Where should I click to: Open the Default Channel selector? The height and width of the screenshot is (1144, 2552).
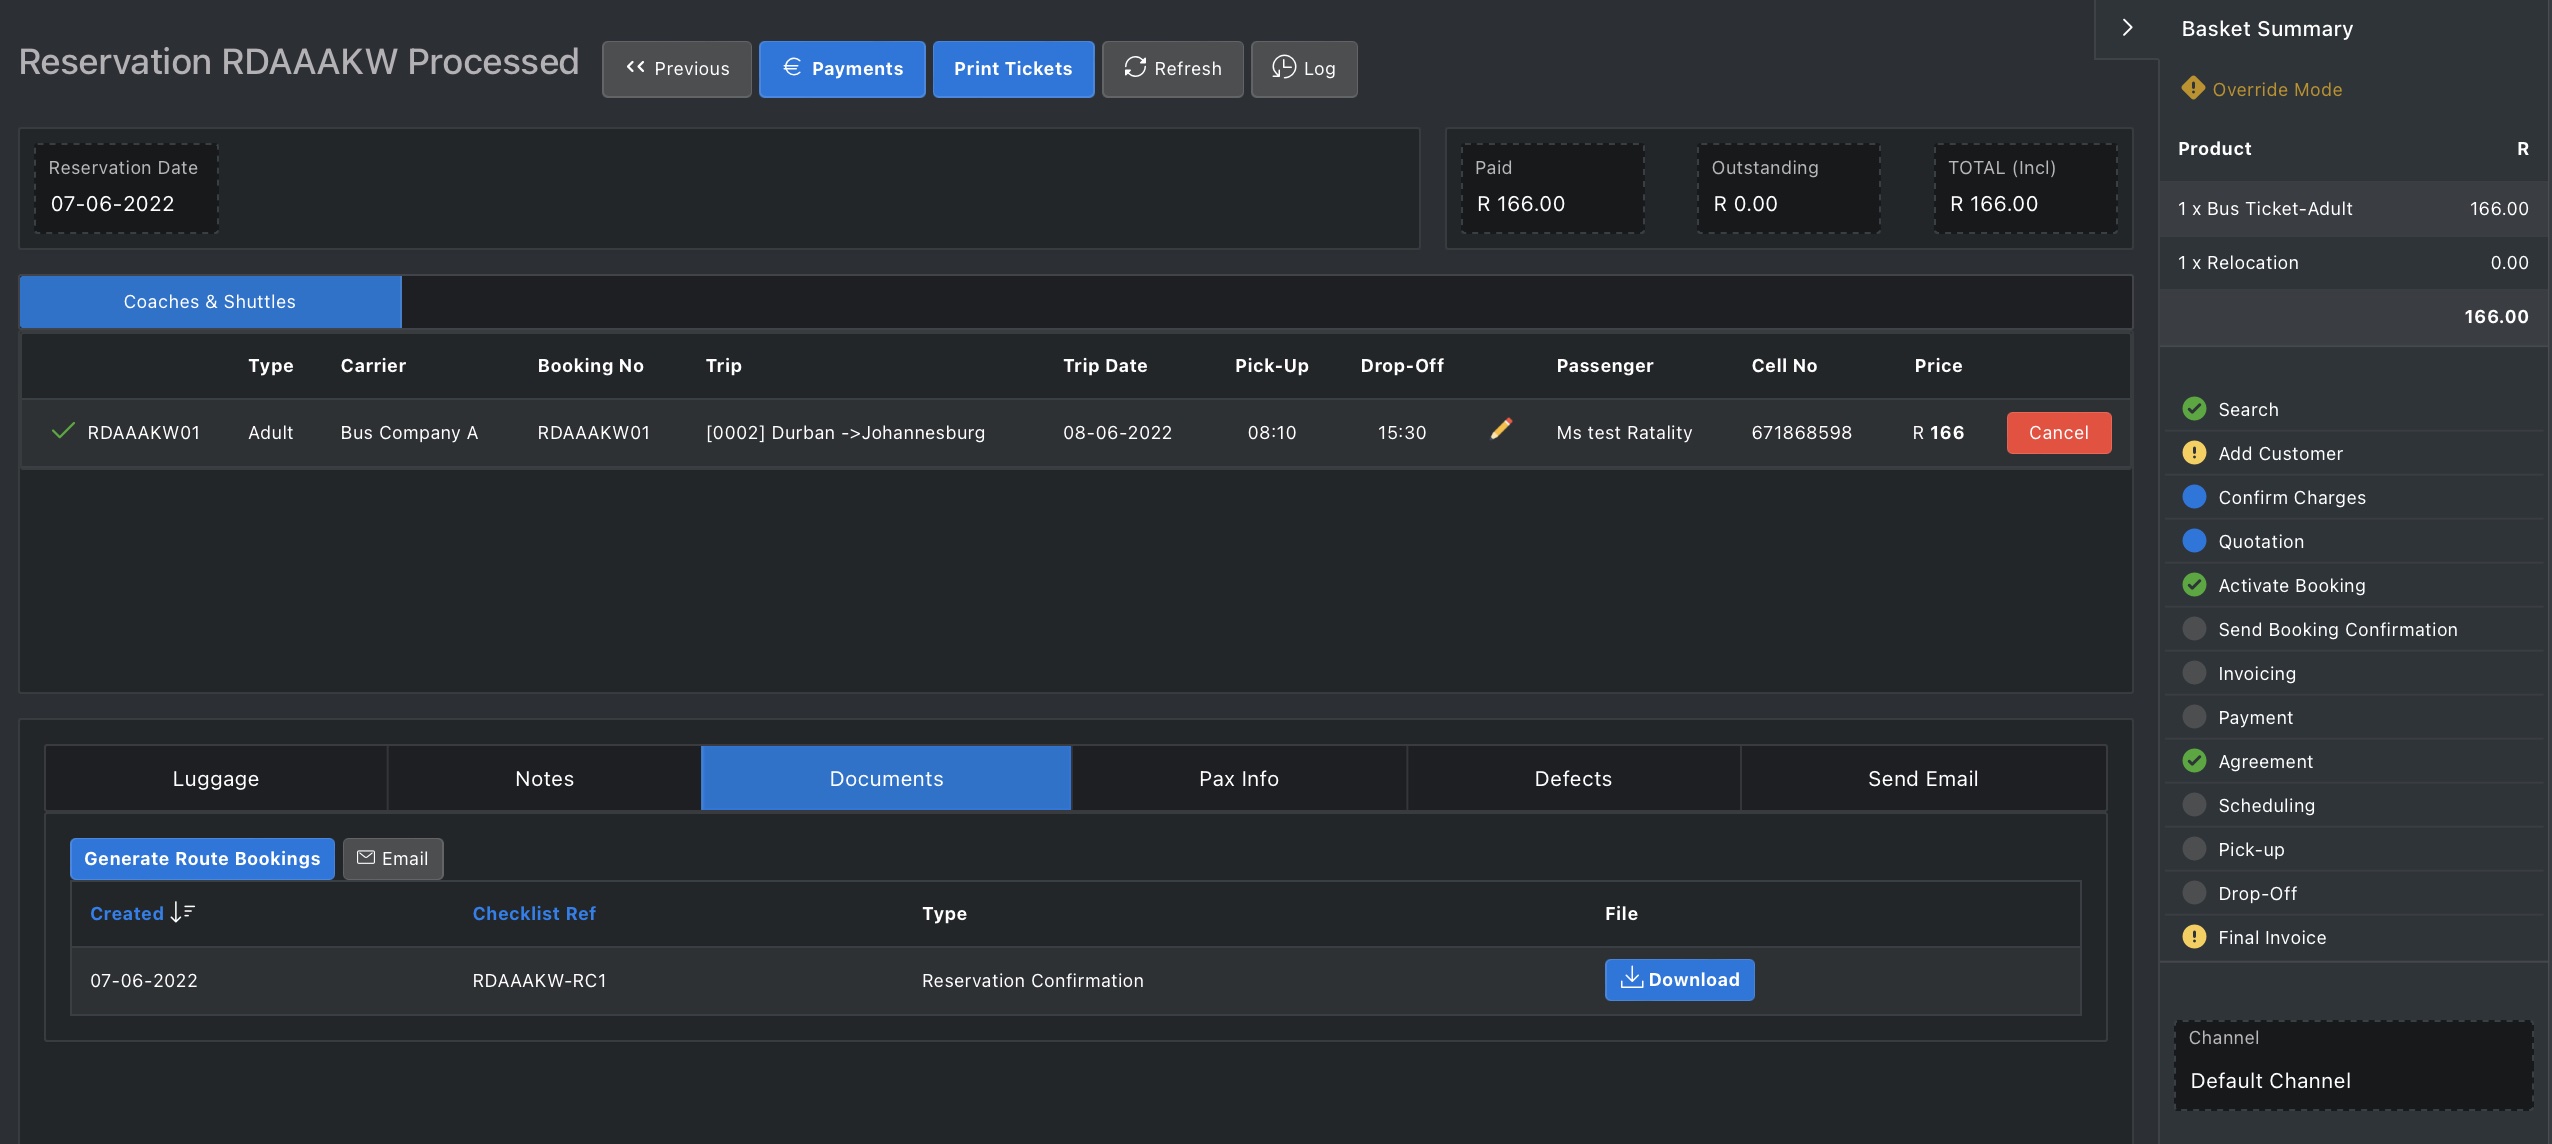point(2352,1080)
